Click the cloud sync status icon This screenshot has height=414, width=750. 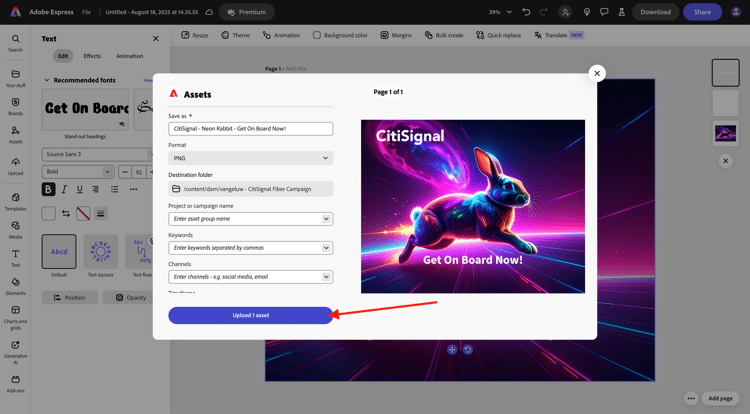[x=209, y=12]
